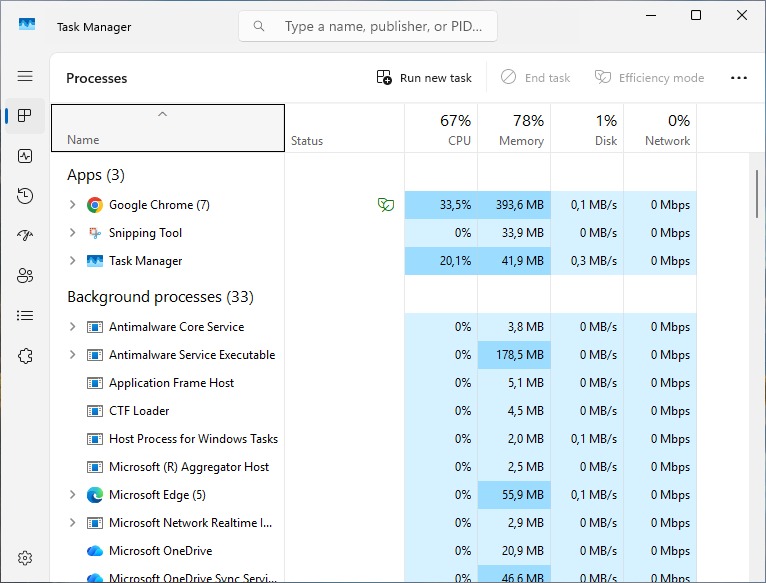Expand the Snipping Tool row
This screenshot has width=766, height=583.
tap(72, 233)
